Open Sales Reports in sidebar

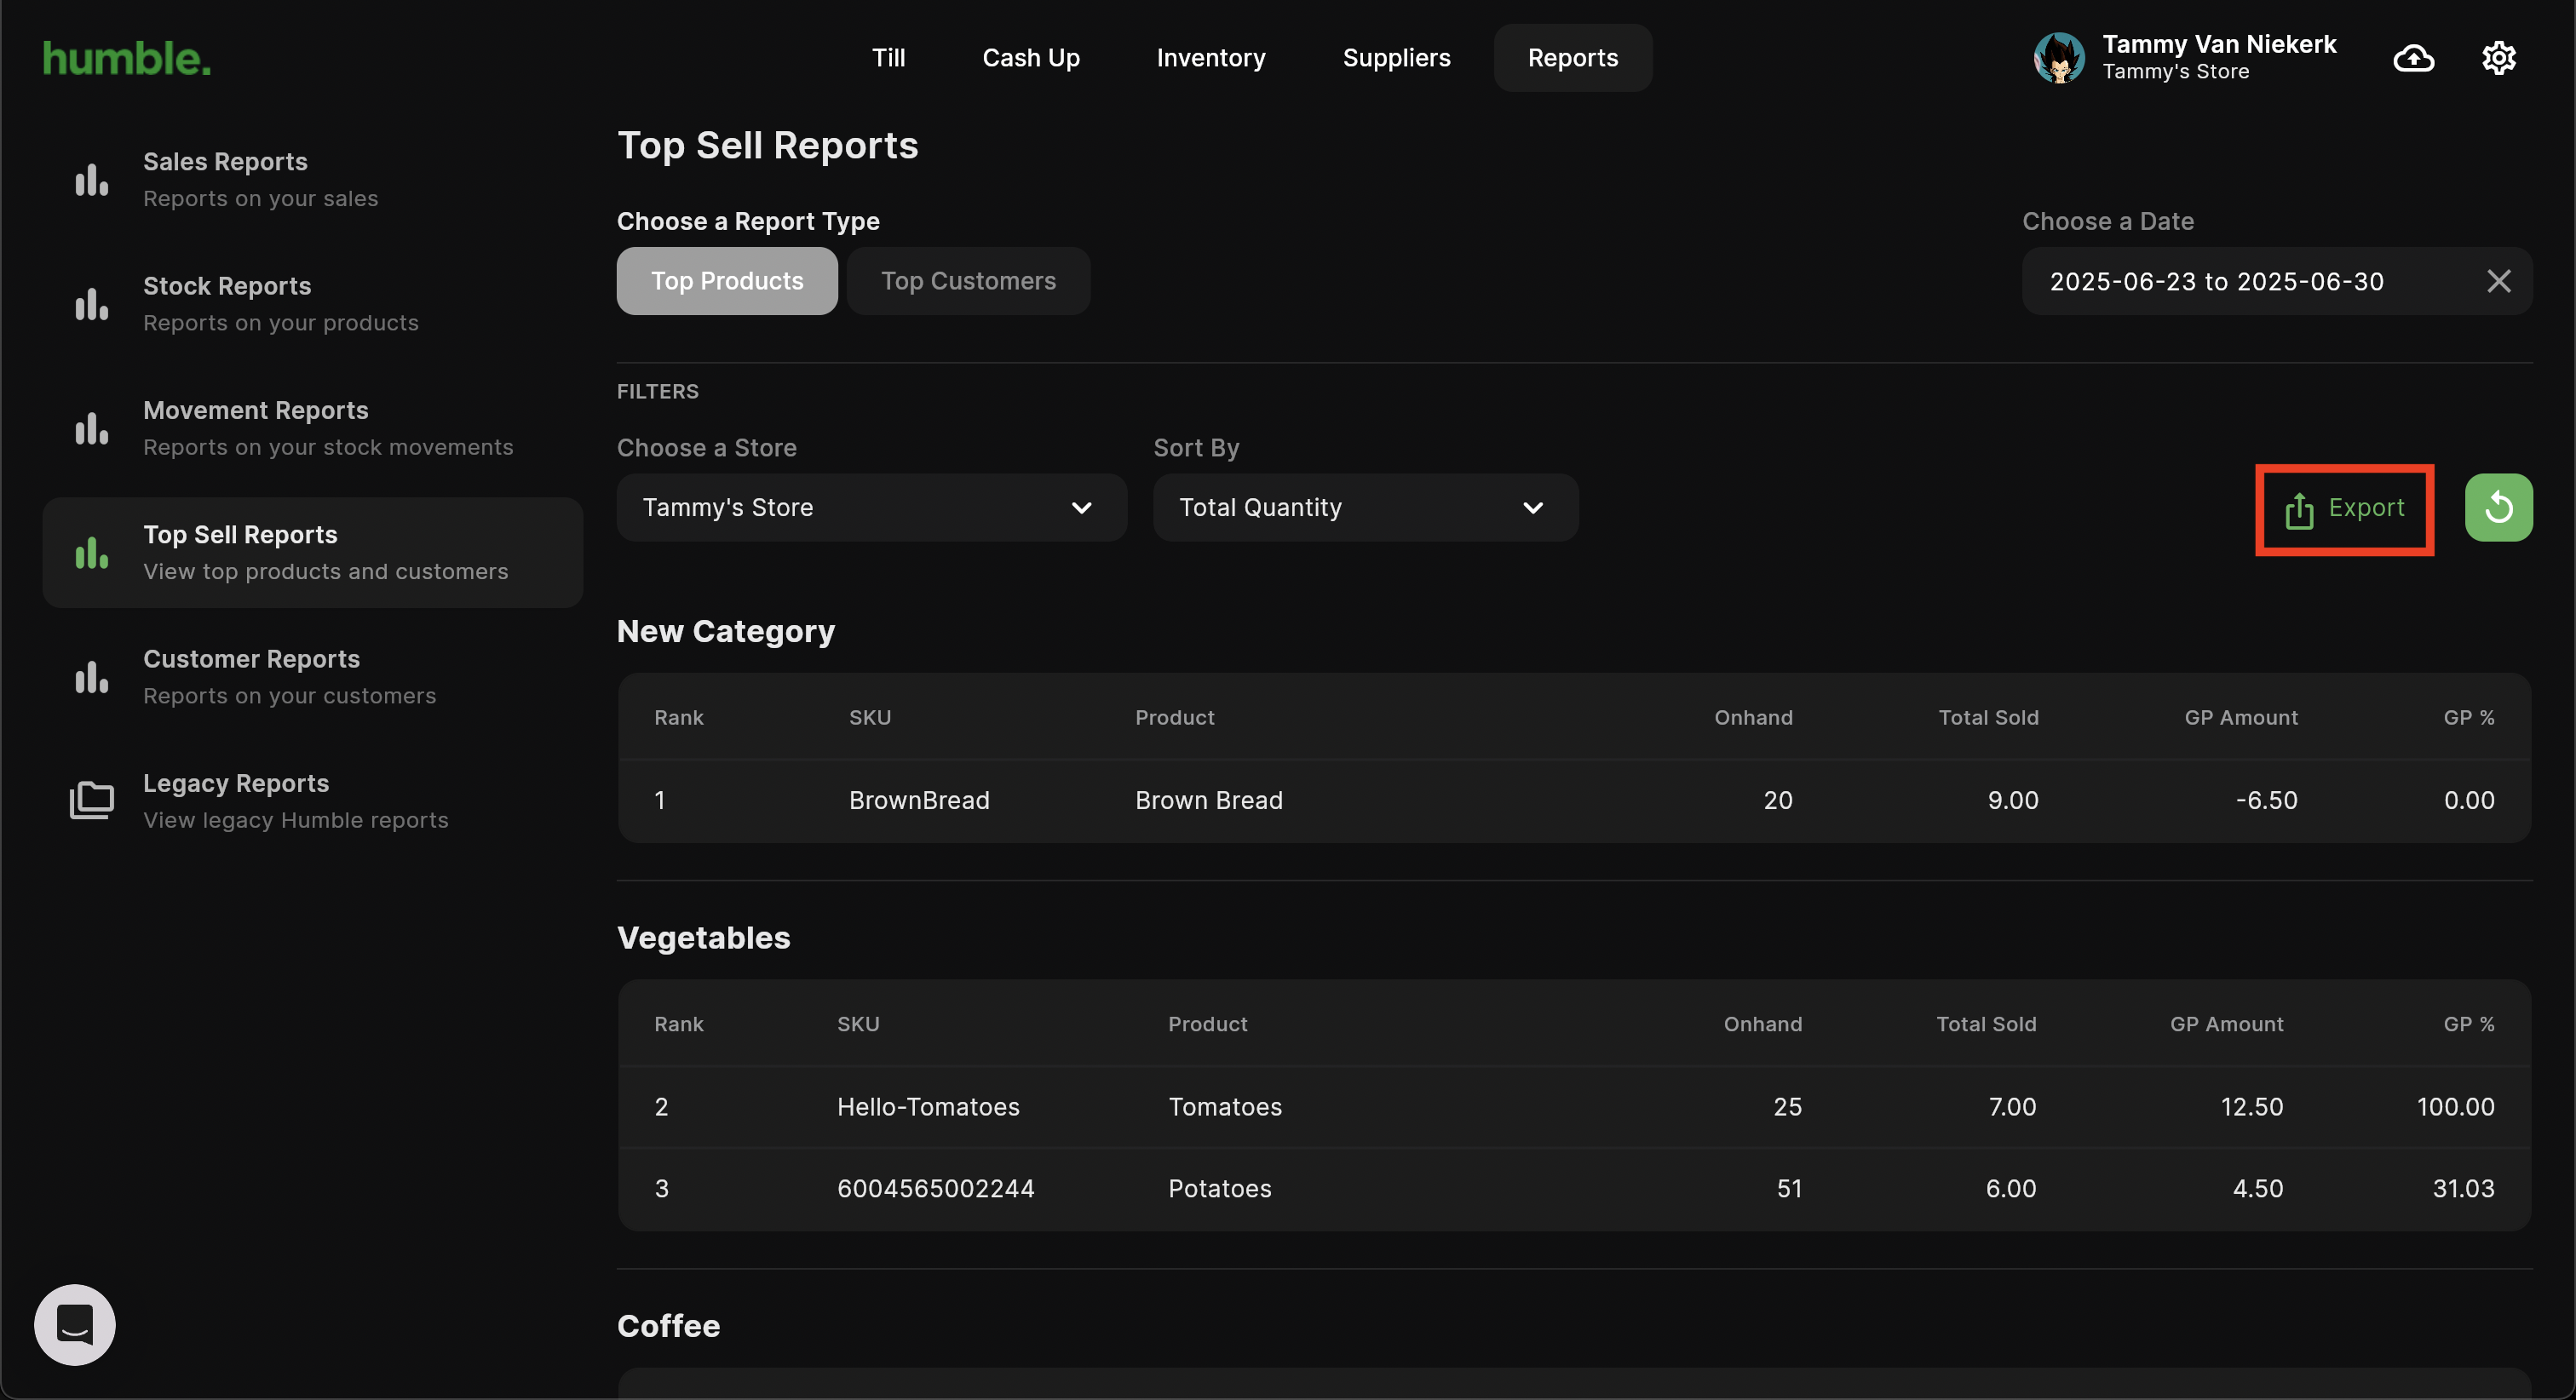312,180
